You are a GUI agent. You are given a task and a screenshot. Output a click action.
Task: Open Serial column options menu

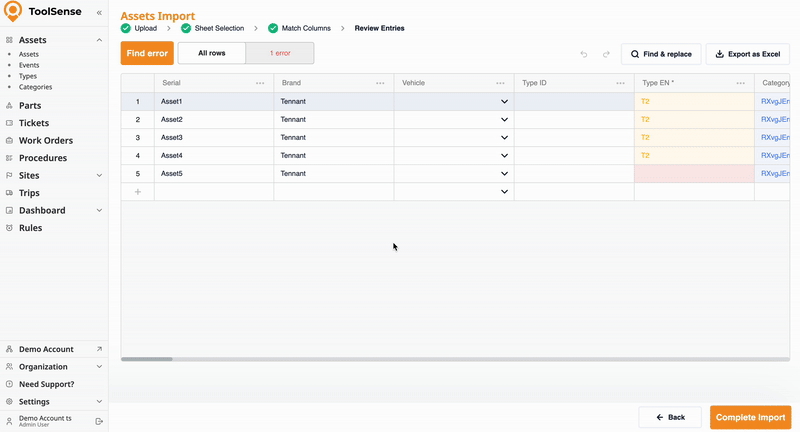260,83
